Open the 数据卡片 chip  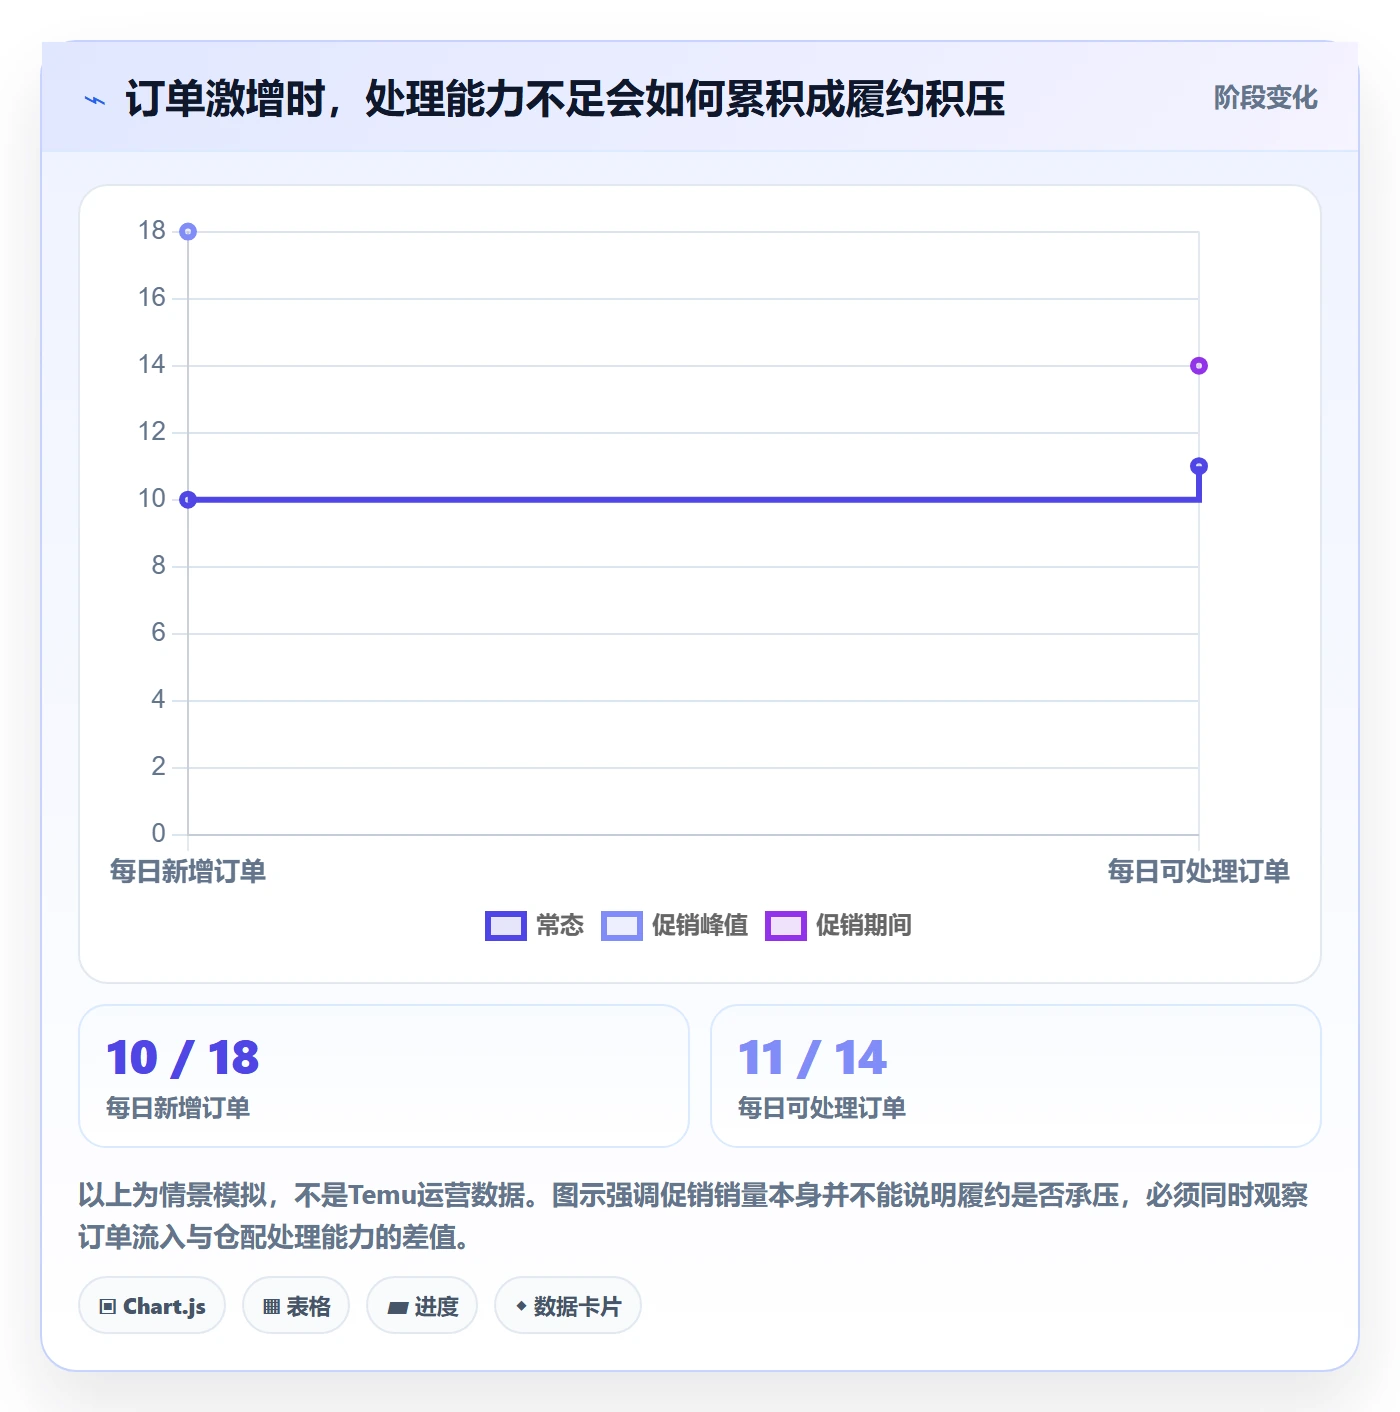pos(568,1306)
